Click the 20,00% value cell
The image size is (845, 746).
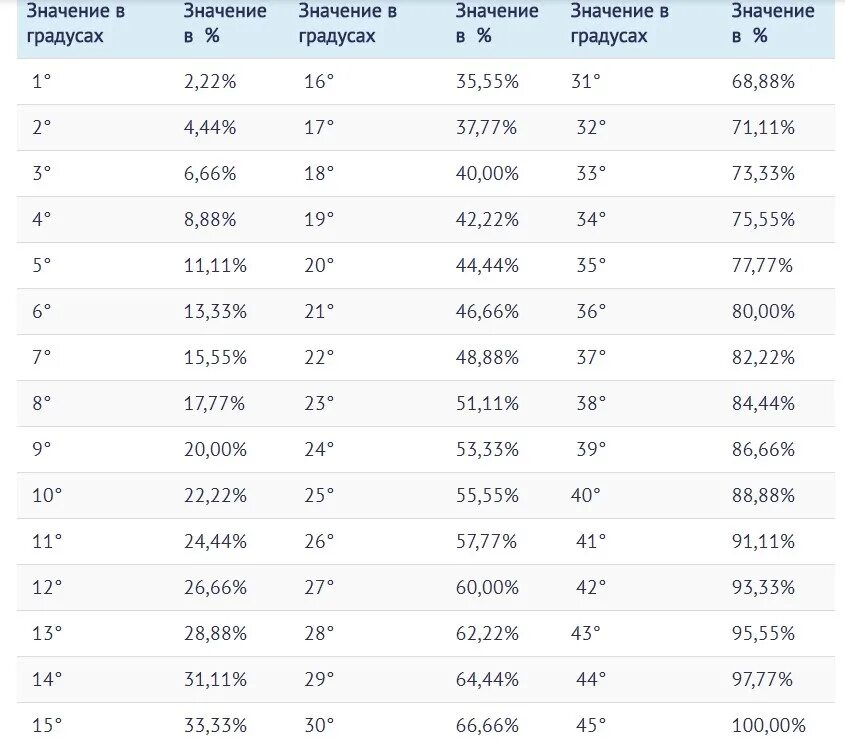(215, 449)
